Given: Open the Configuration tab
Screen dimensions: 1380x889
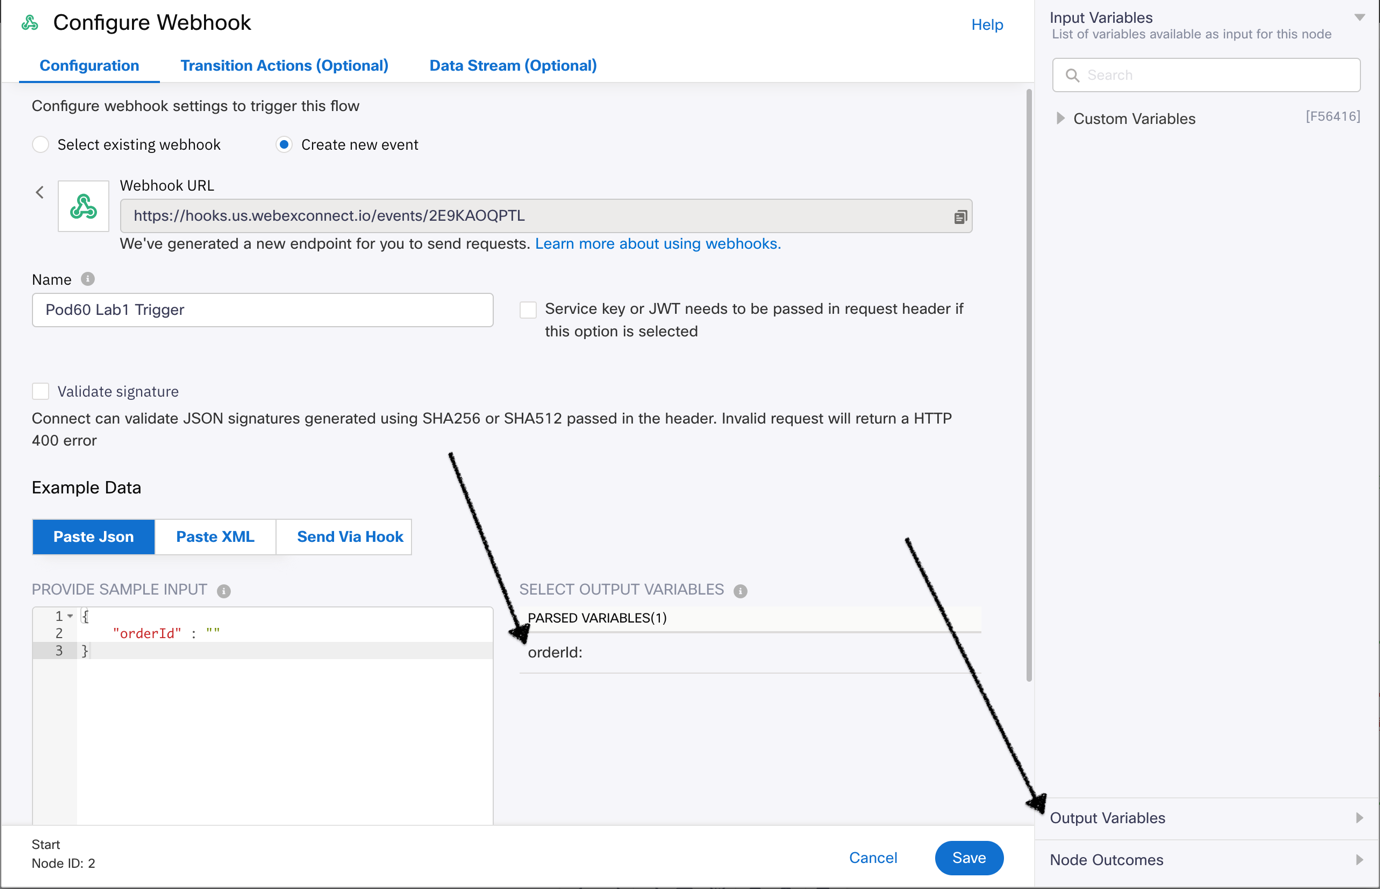Looking at the screenshot, I should click(89, 66).
